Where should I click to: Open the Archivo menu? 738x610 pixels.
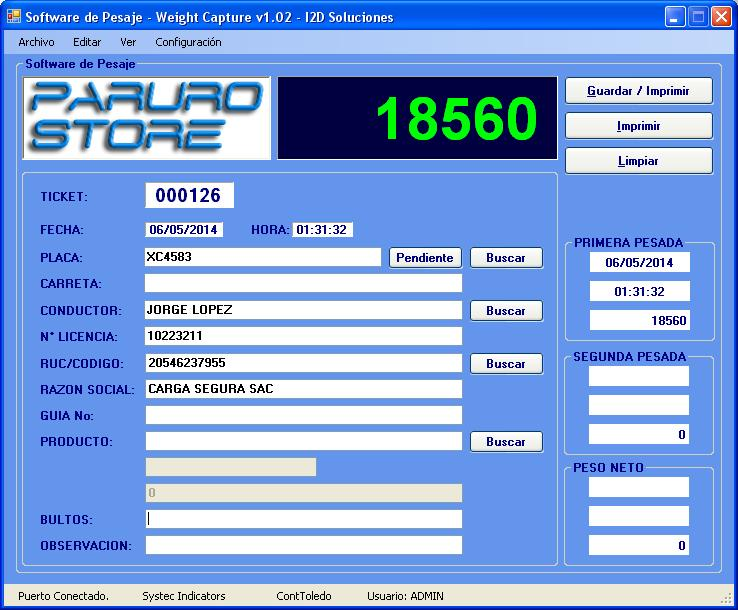36,42
